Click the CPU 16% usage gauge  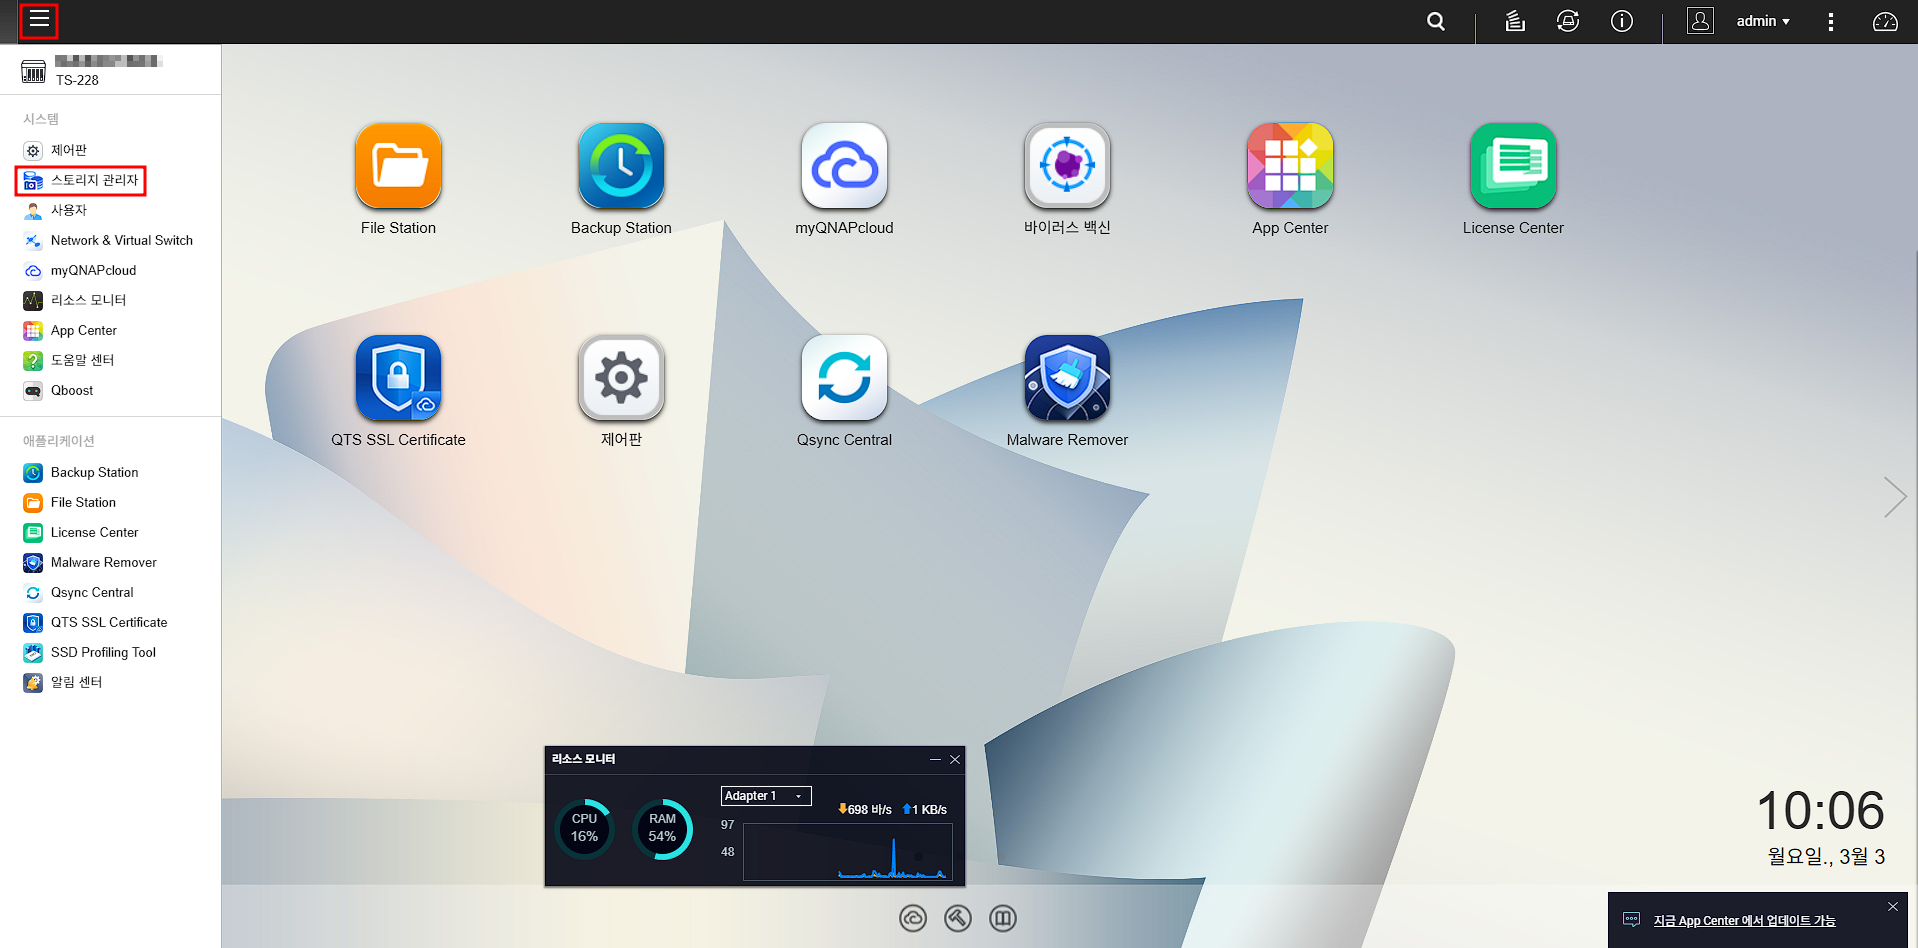[x=584, y=828]
